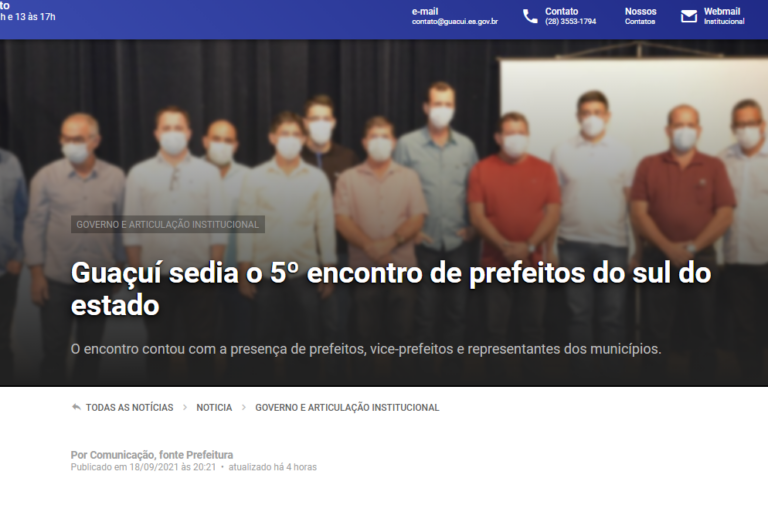This screenshot has width=768, height=512.
Task: Click the chevron after Noticia breadcrumb
Action: click(x=243, y=408)
